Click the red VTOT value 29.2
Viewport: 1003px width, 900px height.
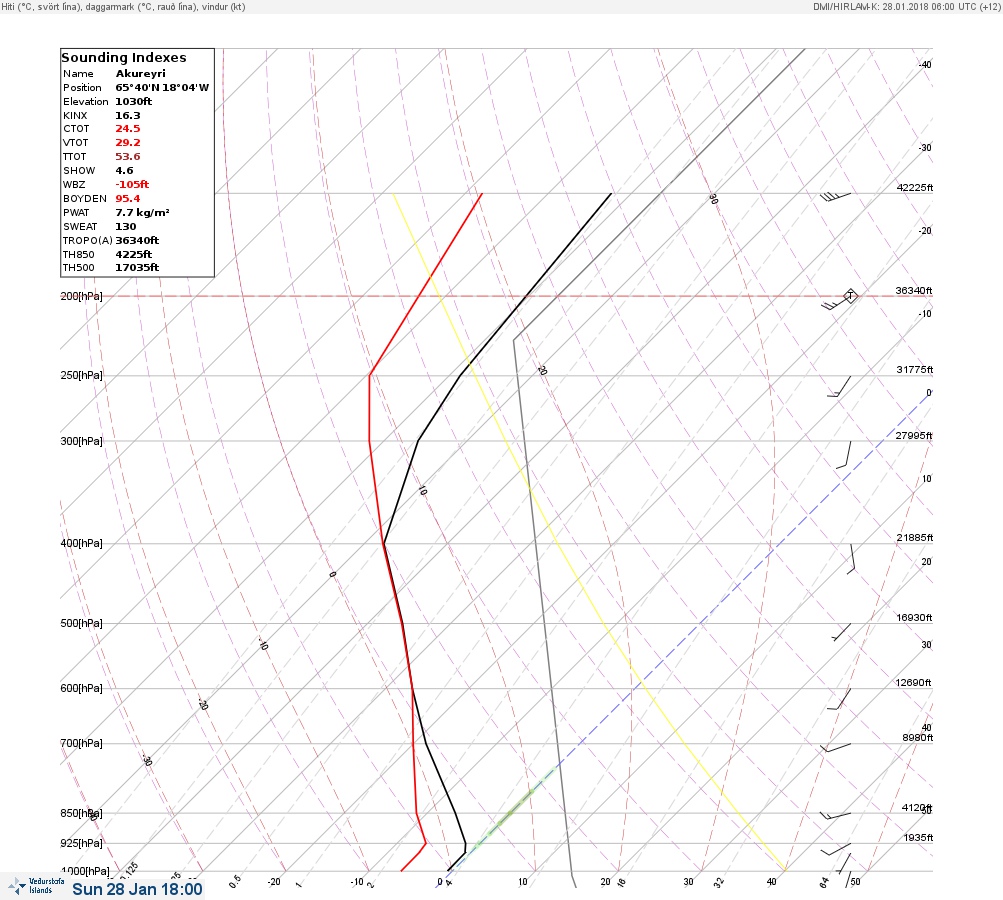click(127, 143)
